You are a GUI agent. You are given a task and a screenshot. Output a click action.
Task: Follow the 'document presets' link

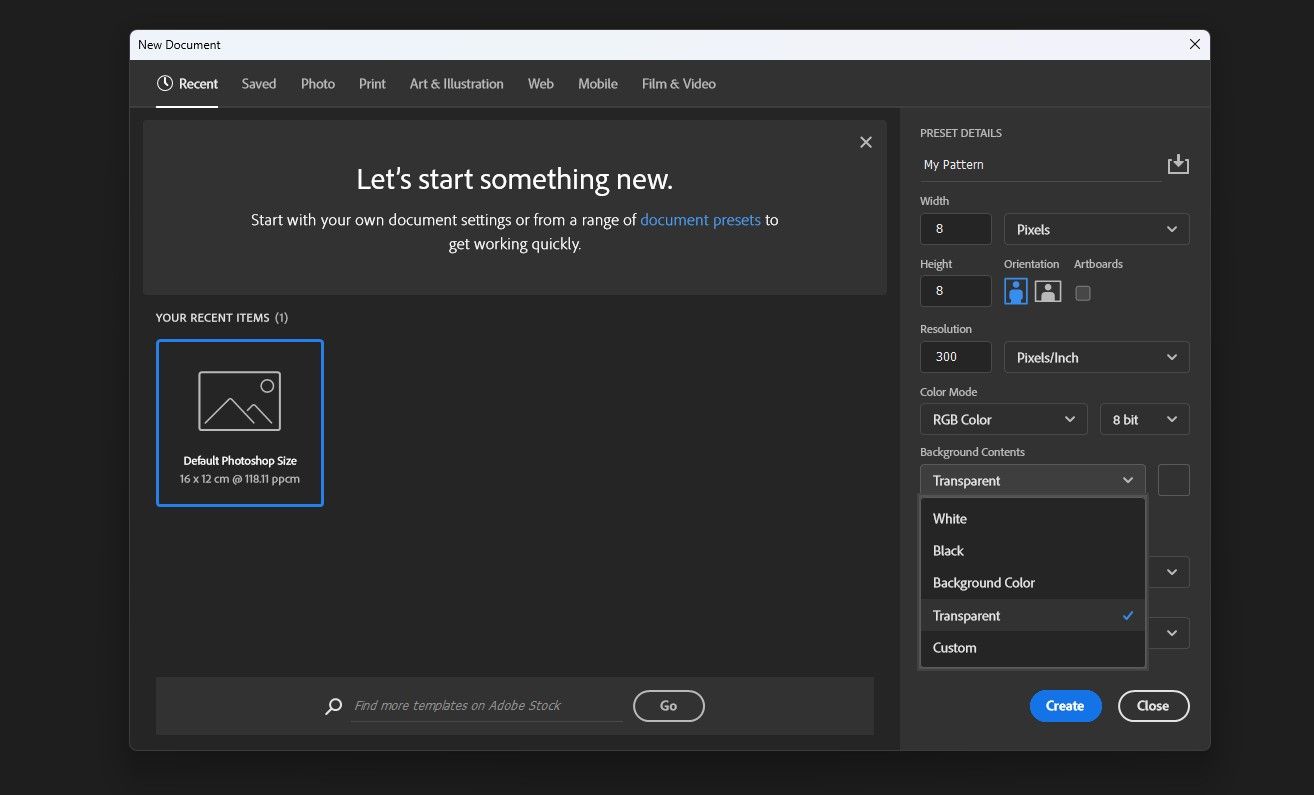(x=701, y=220)
